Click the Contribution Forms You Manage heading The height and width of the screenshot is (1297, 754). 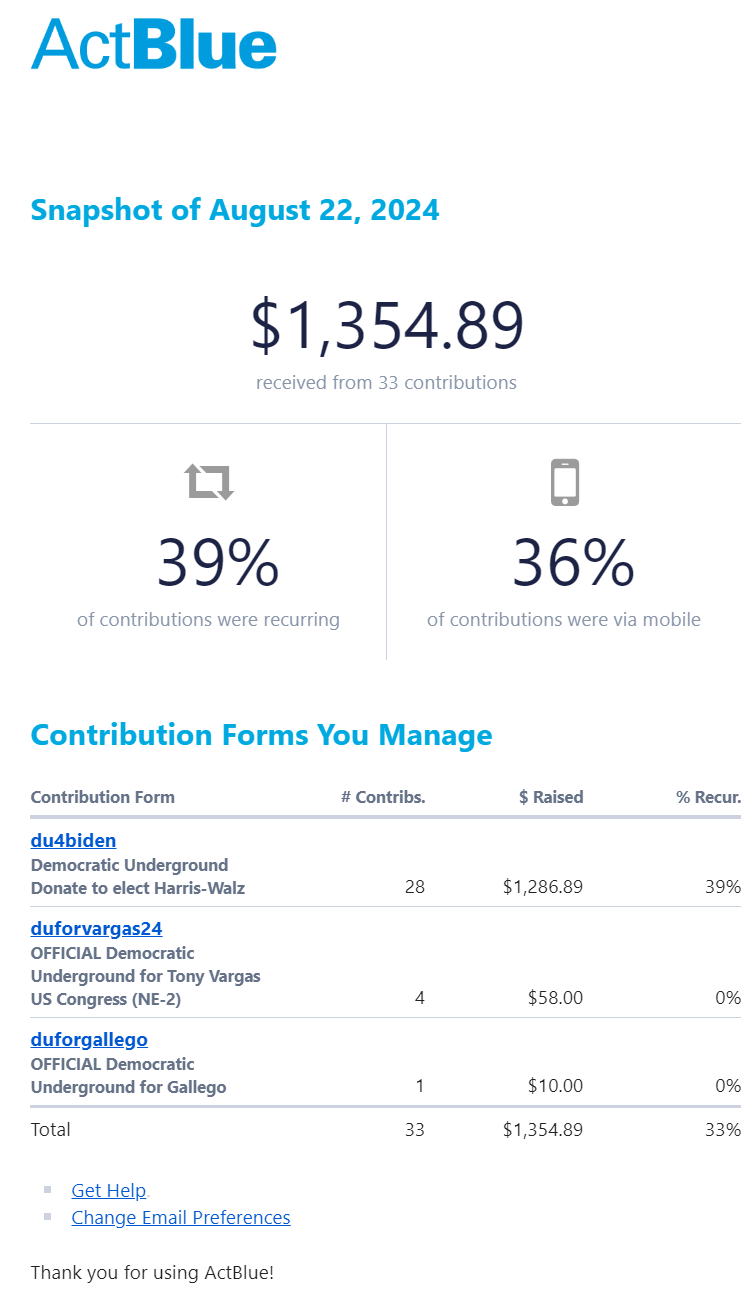point(261,736)
